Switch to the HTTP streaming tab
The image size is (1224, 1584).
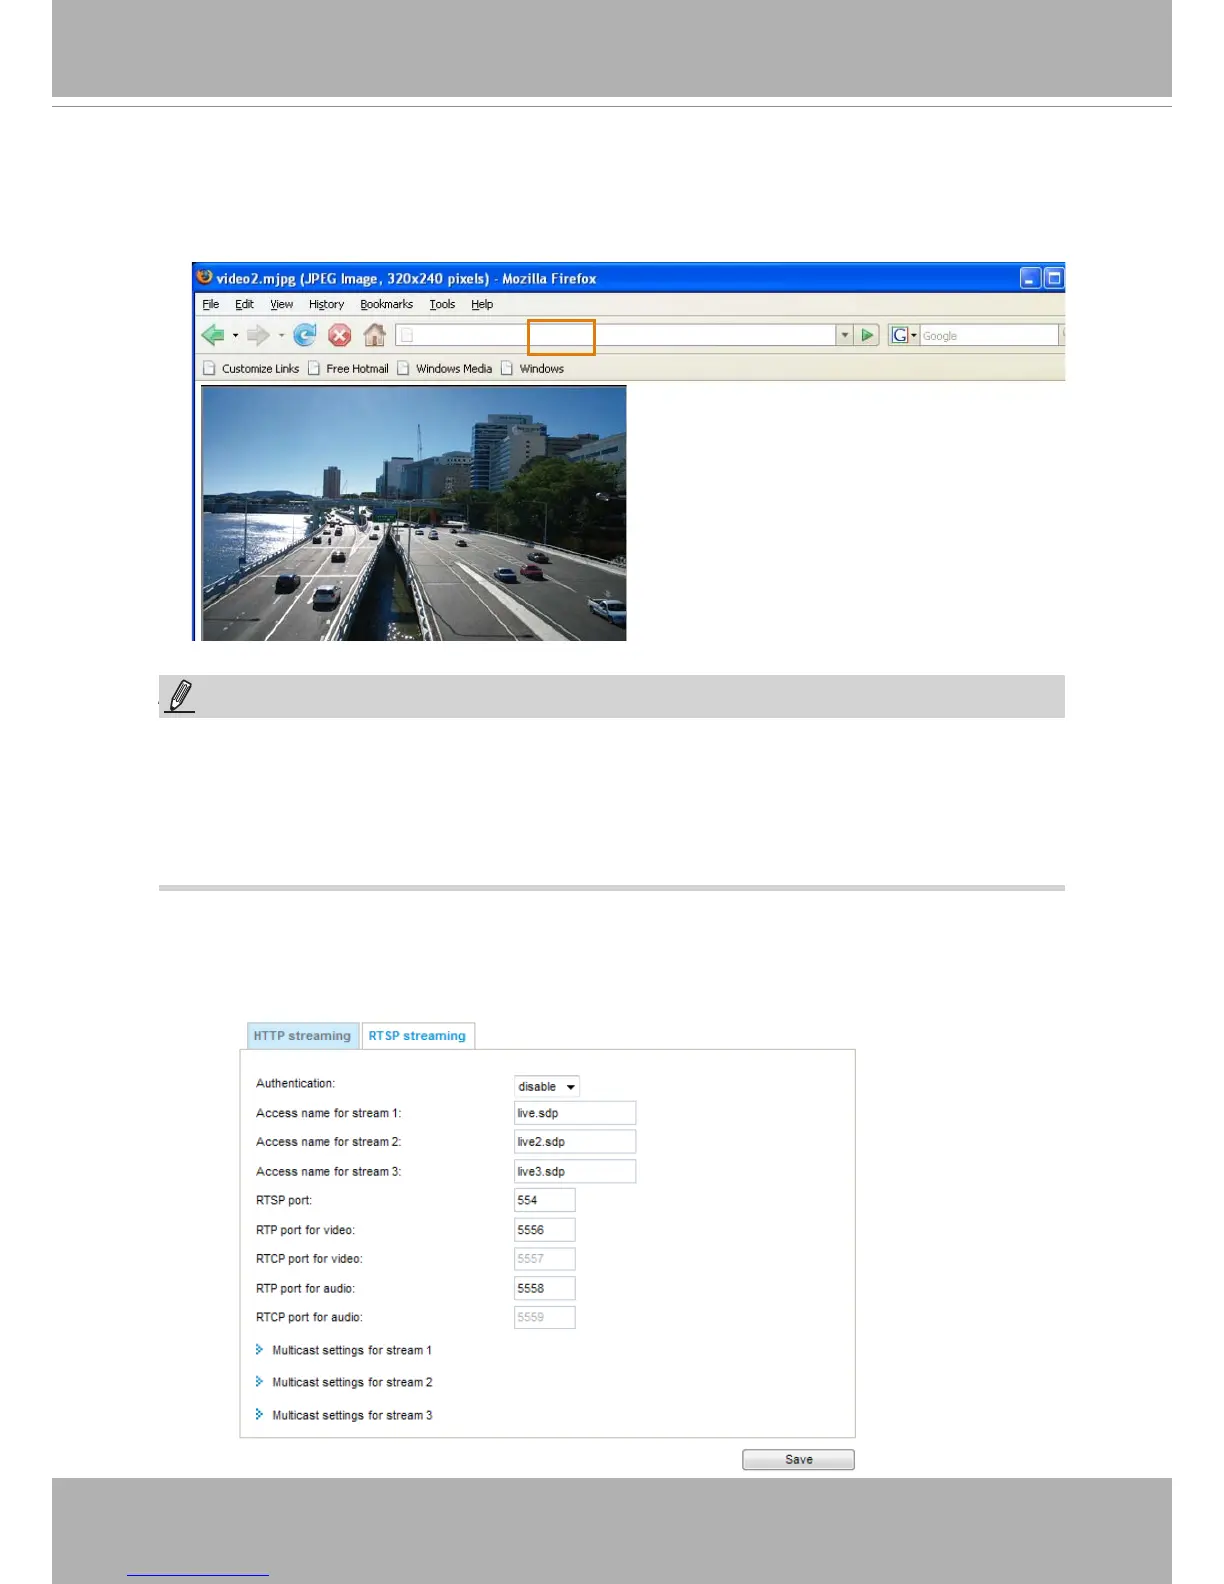pyautogui.click(x=302, y=1035)
